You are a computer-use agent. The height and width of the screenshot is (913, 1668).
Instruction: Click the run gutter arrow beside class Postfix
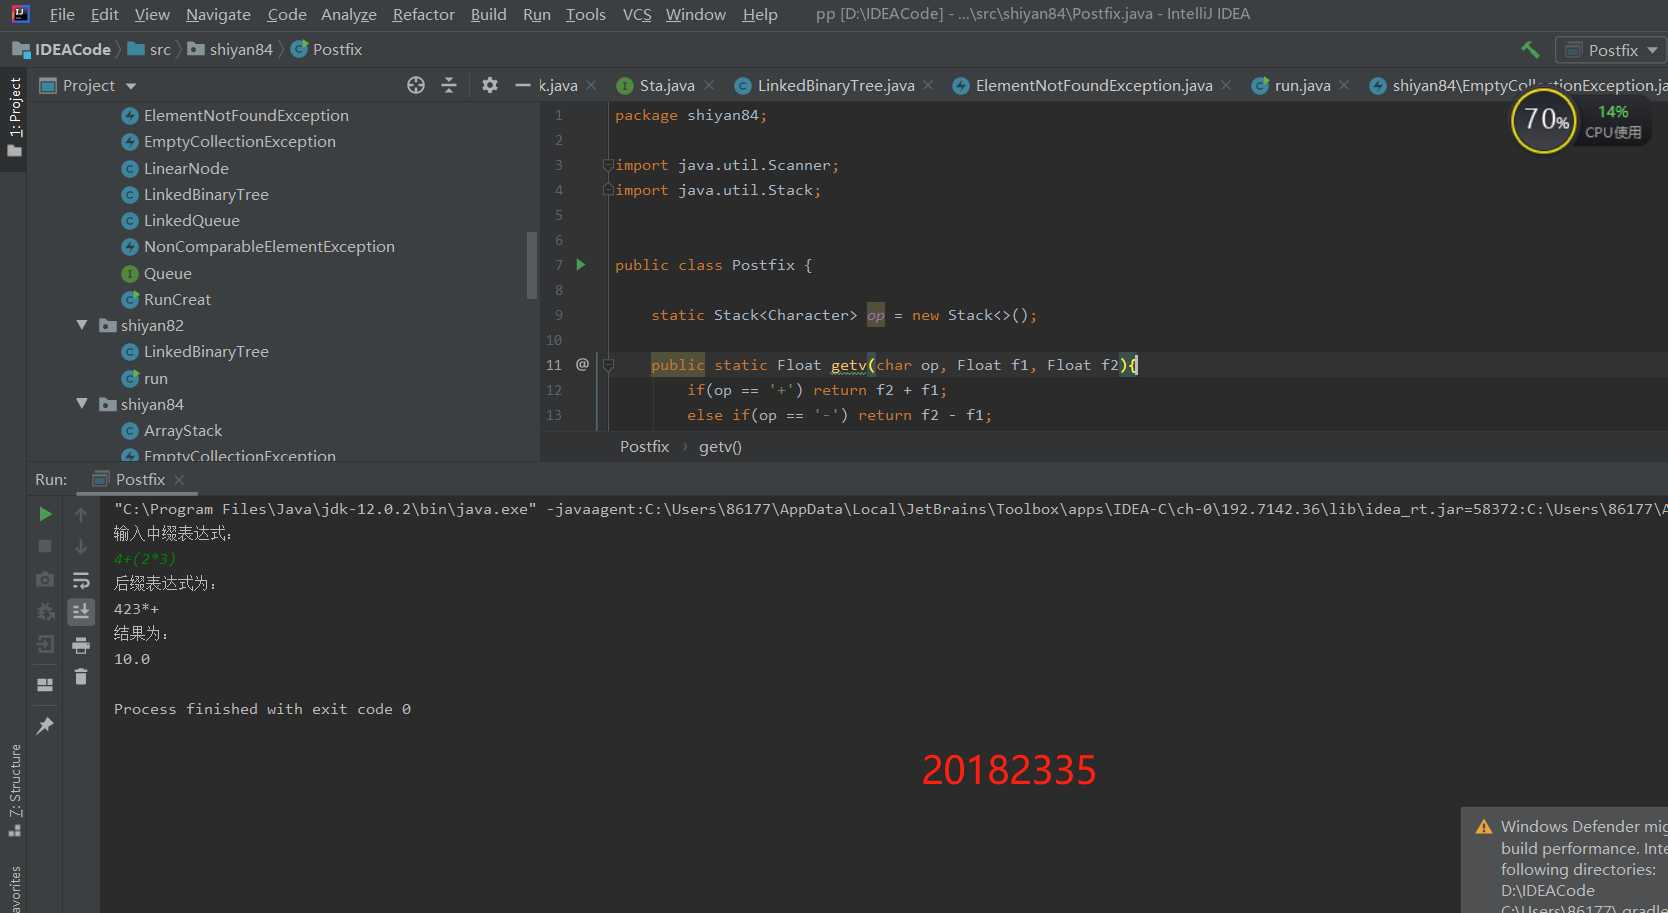coord(581,265)
